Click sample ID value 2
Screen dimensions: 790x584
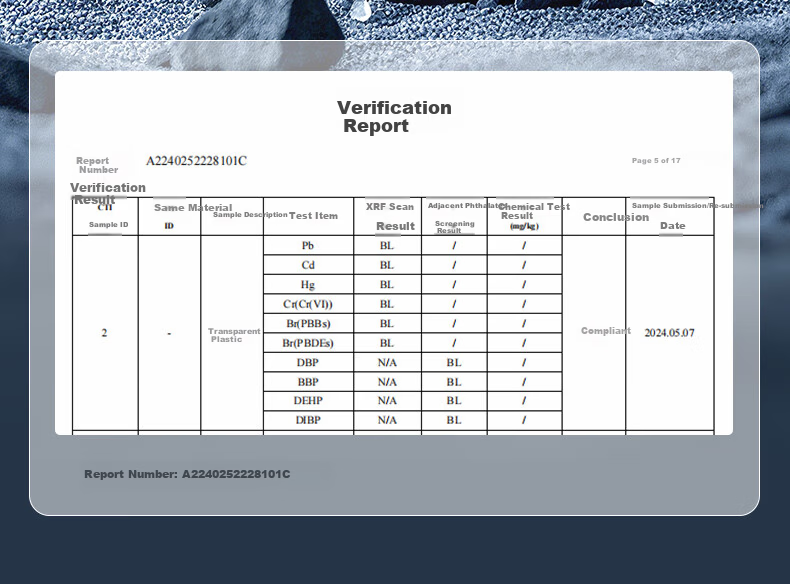(104, 333)
